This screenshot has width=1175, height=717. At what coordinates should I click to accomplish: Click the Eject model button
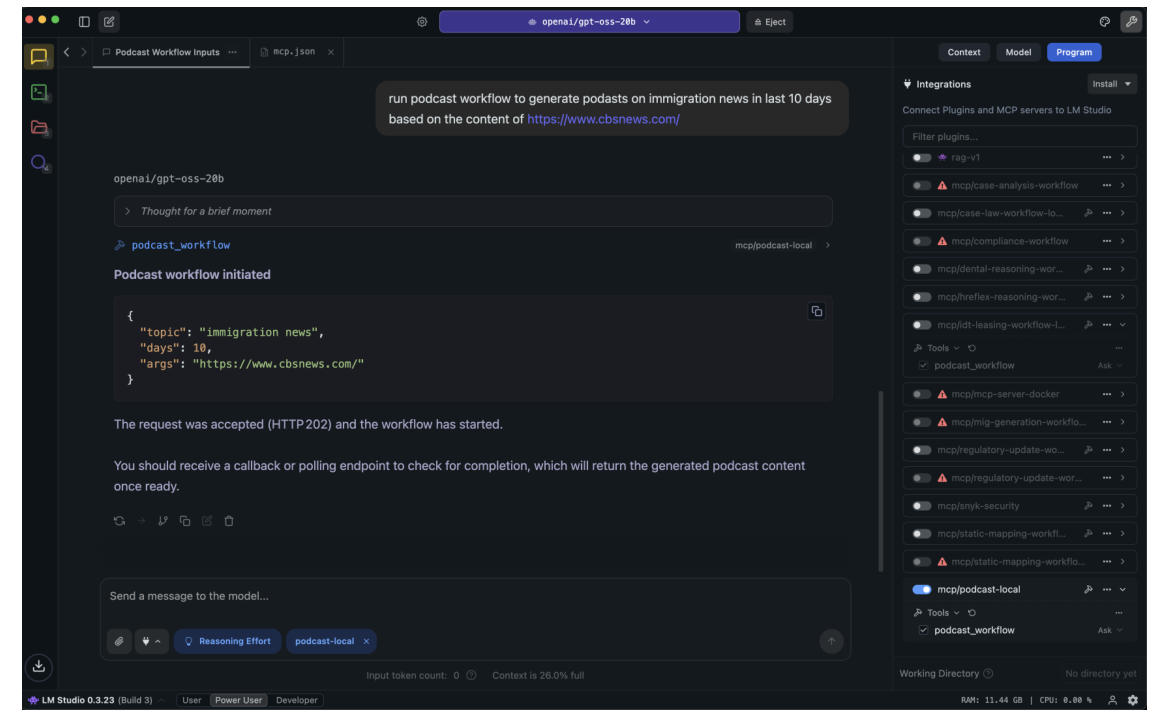pyautogui.click(x=769, y=22)
